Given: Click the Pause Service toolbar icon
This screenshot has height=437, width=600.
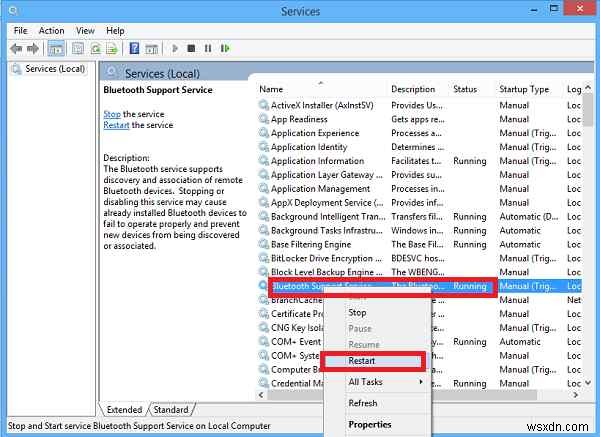Looking at the screenshot, I should click(x=208, y=49).
